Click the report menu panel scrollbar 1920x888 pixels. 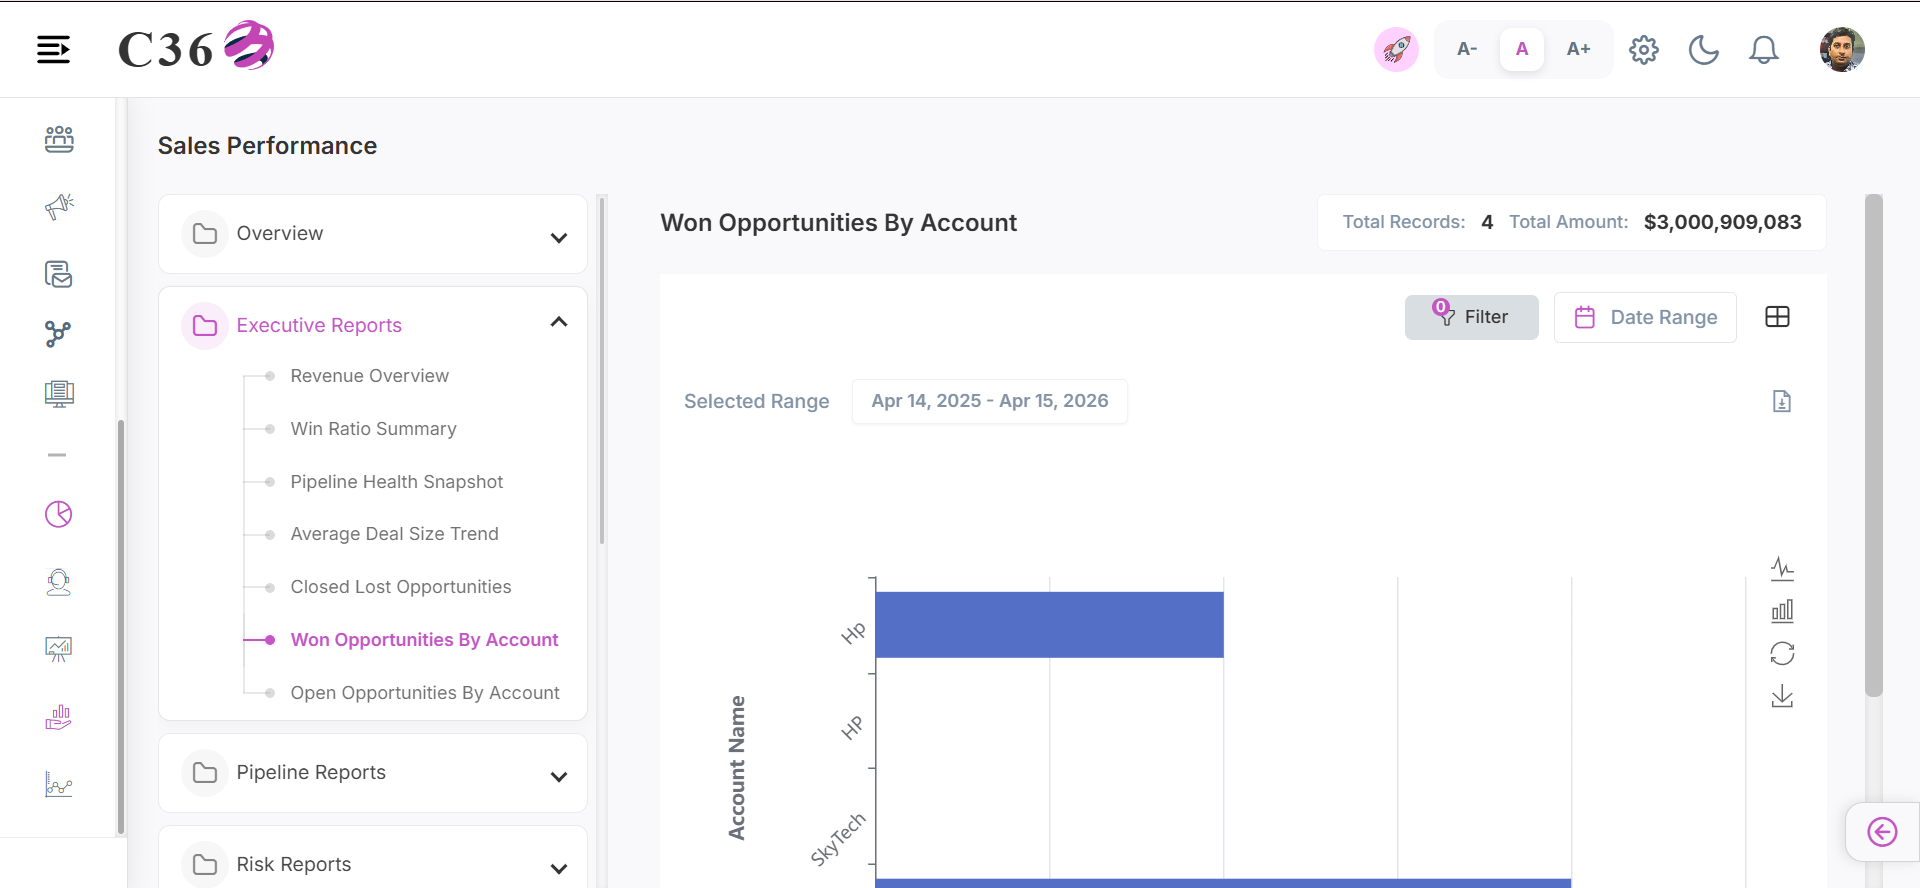[x=602, y=370]
